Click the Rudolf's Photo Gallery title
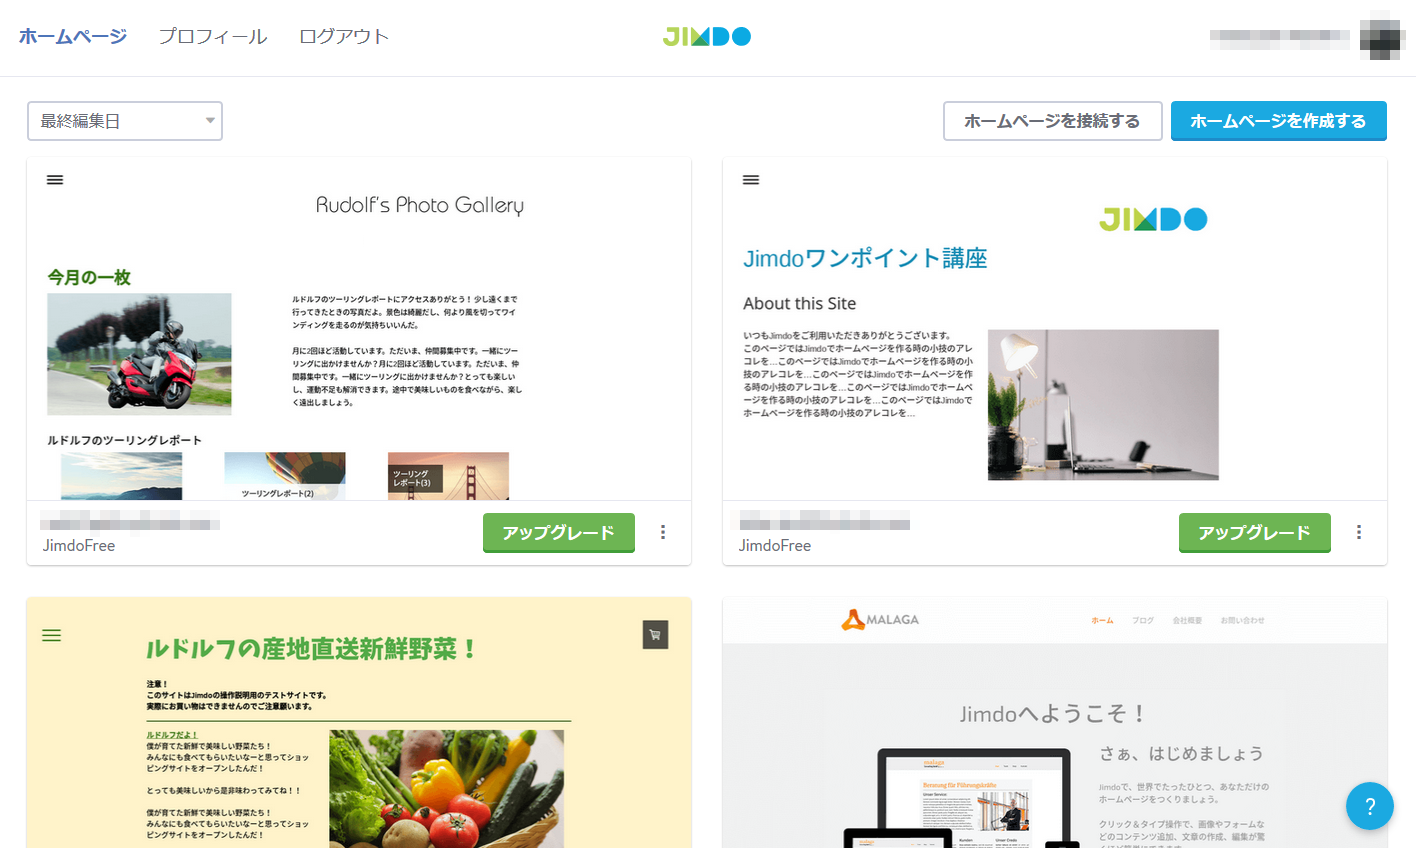1416x848 pixels. pos(420,205)
